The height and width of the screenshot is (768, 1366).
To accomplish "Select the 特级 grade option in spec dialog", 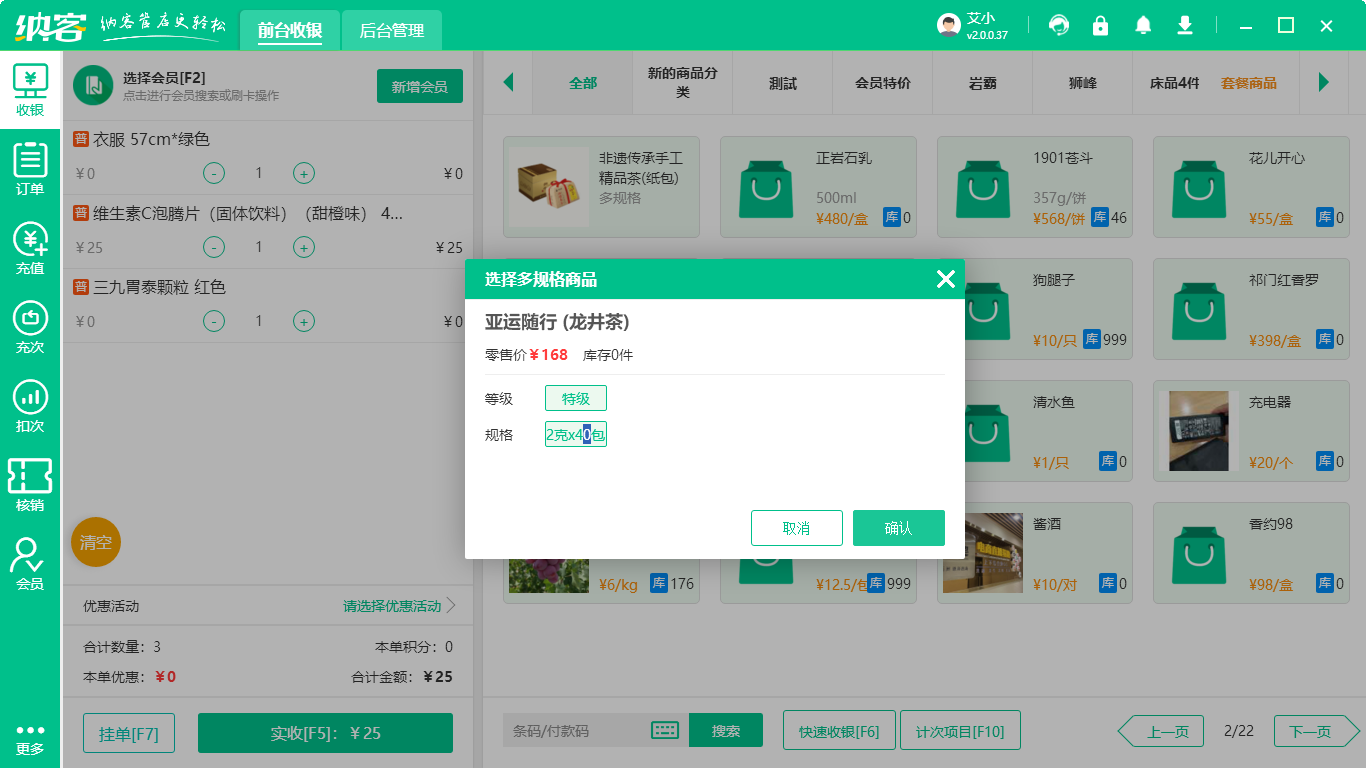I will [575, 397].
